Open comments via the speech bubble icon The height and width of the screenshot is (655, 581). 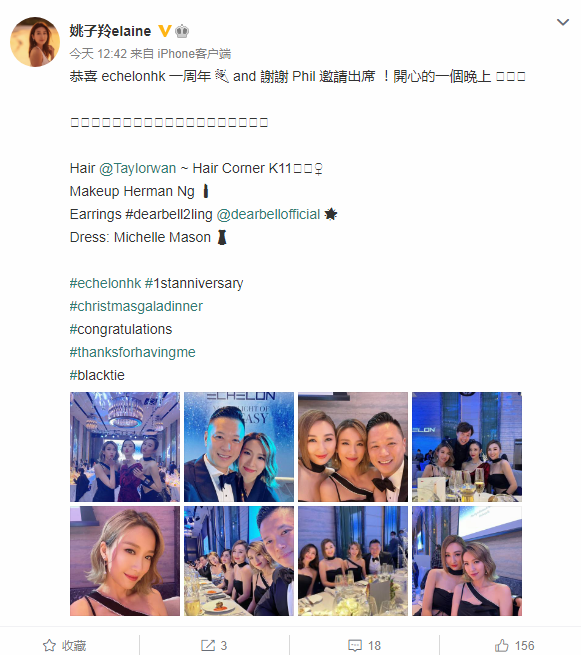355,645
